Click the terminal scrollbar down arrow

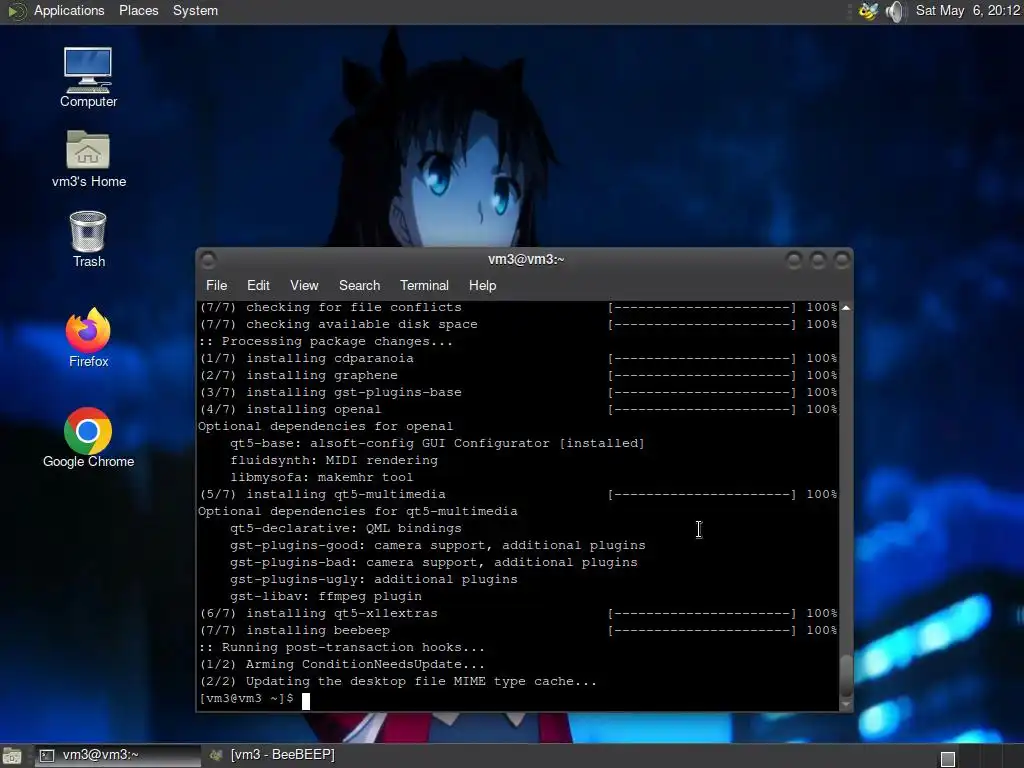pyautogui.click(x=846, y=704)
